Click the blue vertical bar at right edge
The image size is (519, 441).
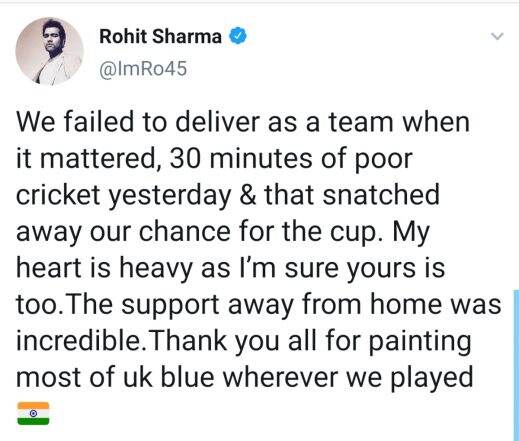[x=516, y=365]
